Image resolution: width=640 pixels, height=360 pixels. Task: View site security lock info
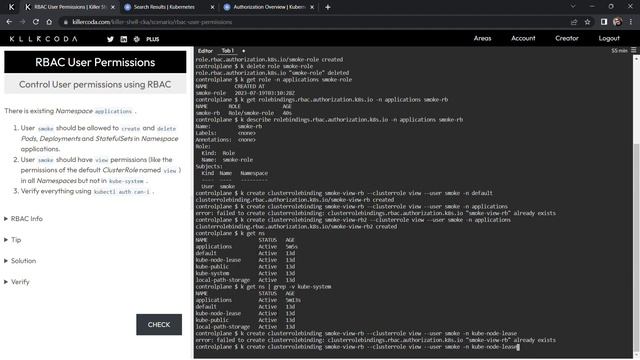tap(65, 22)
